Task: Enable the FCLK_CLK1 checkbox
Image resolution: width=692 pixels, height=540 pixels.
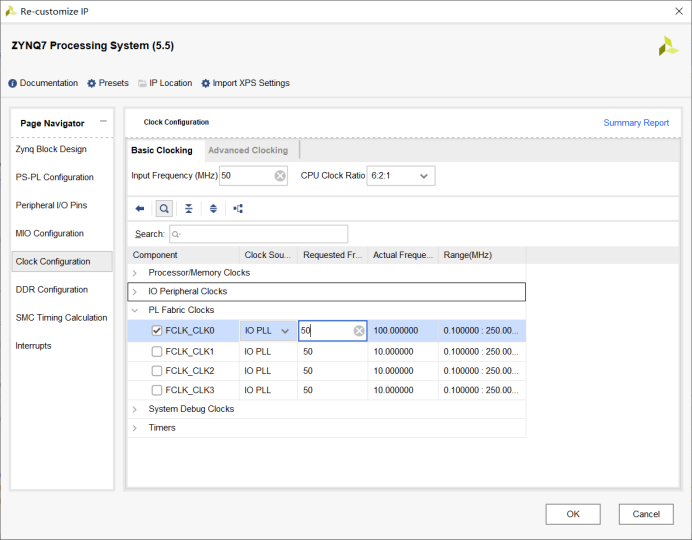Action: (x=157, y=352)
